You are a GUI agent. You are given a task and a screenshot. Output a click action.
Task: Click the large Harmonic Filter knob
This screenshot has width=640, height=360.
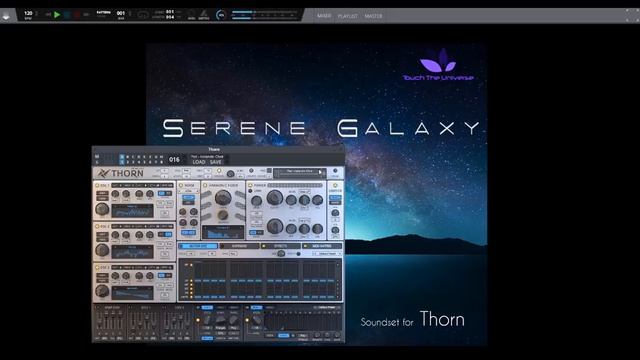pos(223,198)
